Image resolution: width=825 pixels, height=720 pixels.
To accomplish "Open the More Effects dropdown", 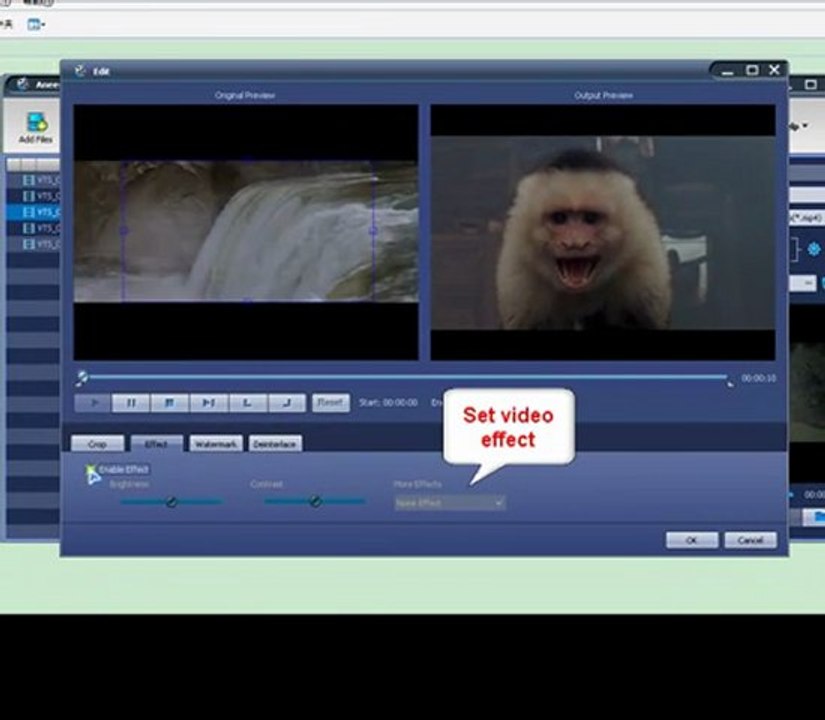I will (450, 503).
